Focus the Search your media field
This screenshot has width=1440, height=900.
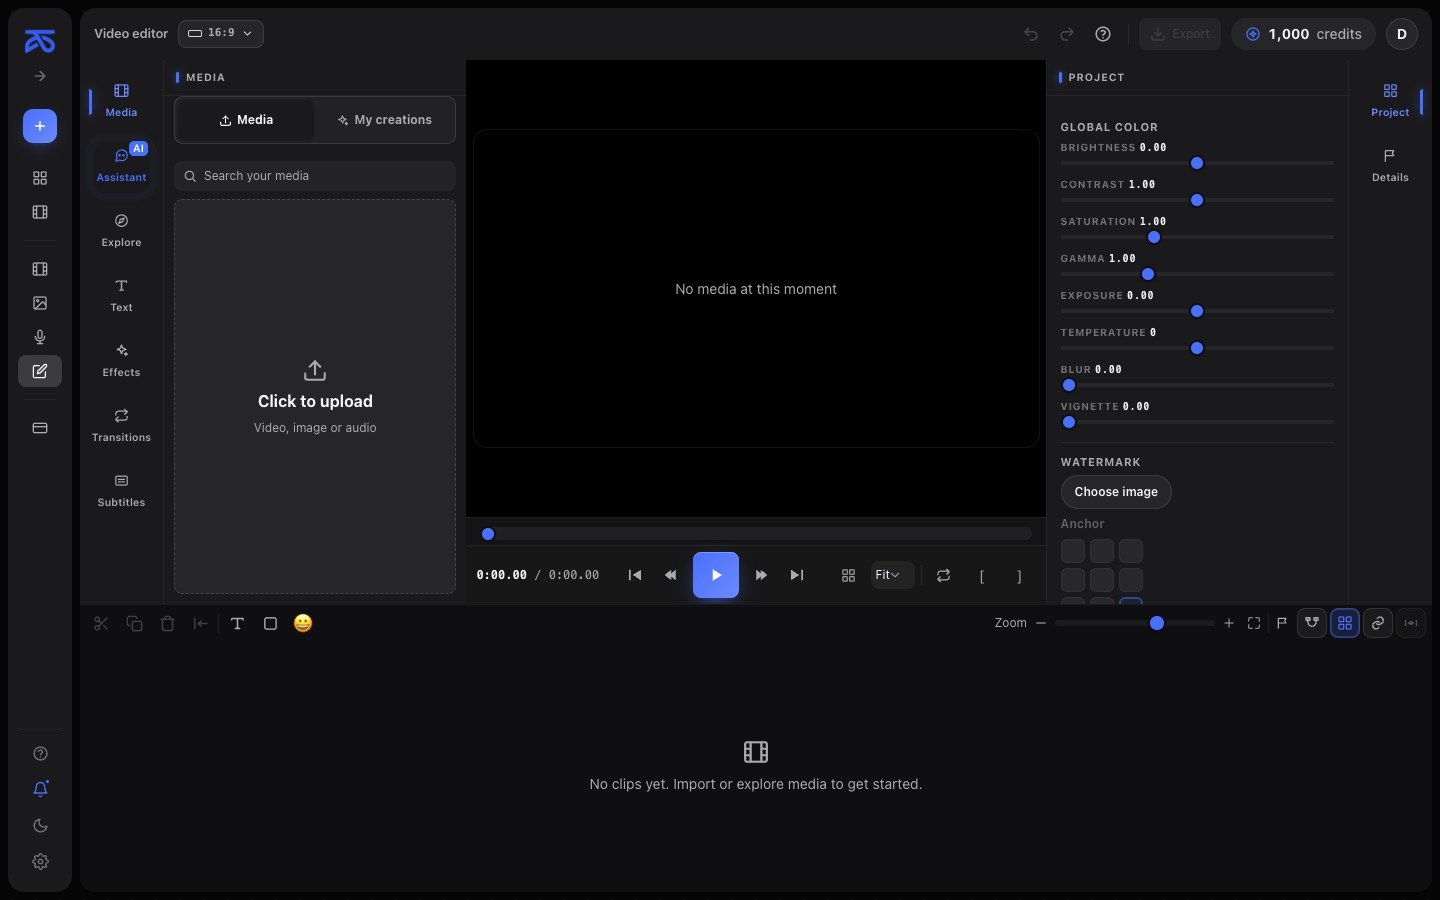pos(315,176)
